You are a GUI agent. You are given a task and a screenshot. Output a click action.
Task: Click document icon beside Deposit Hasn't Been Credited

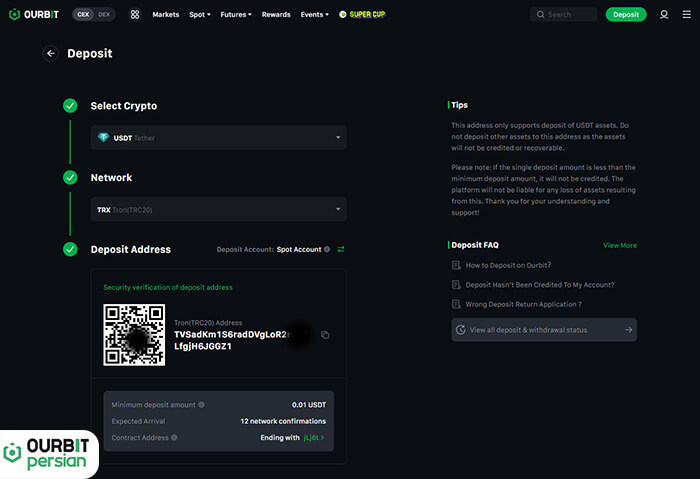(x=456, y=285)
